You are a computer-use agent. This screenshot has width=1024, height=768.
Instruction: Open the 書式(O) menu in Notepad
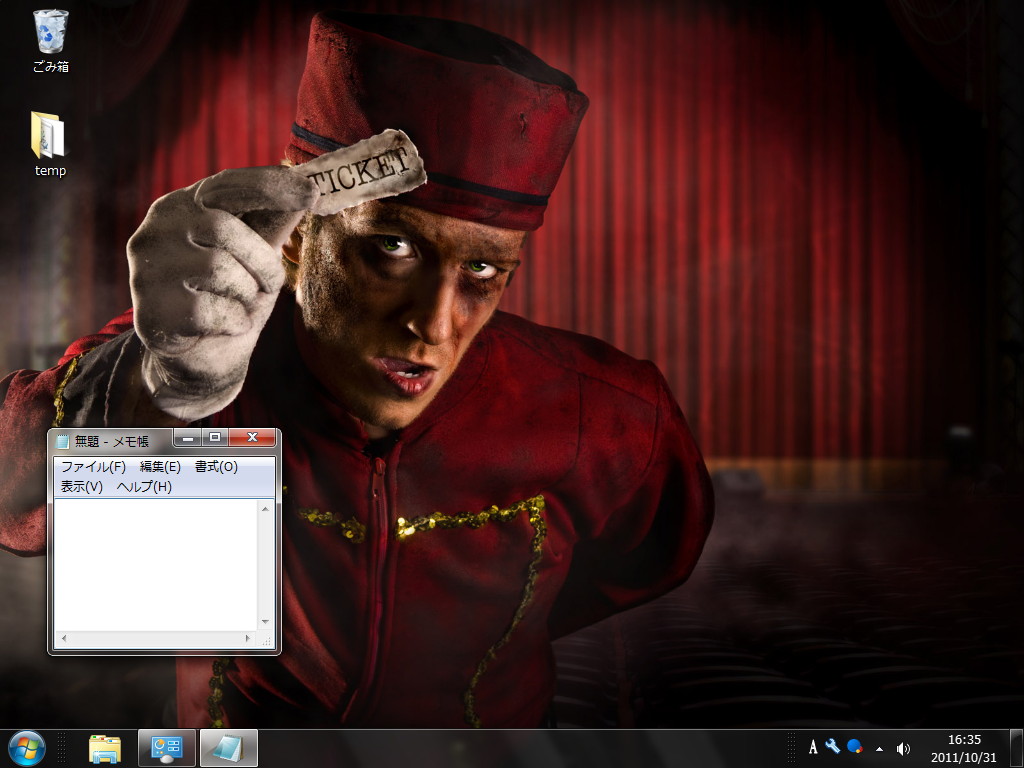pos(216,467)
